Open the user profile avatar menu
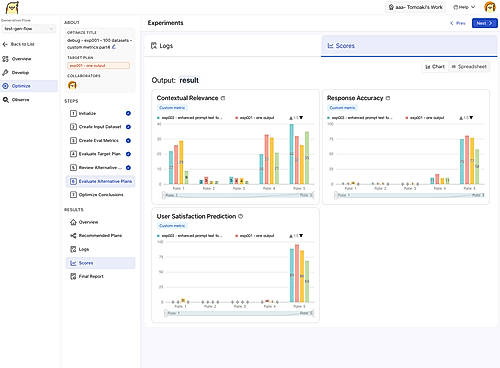This screenshot has width=500, height=368. (x=490, y=7)
